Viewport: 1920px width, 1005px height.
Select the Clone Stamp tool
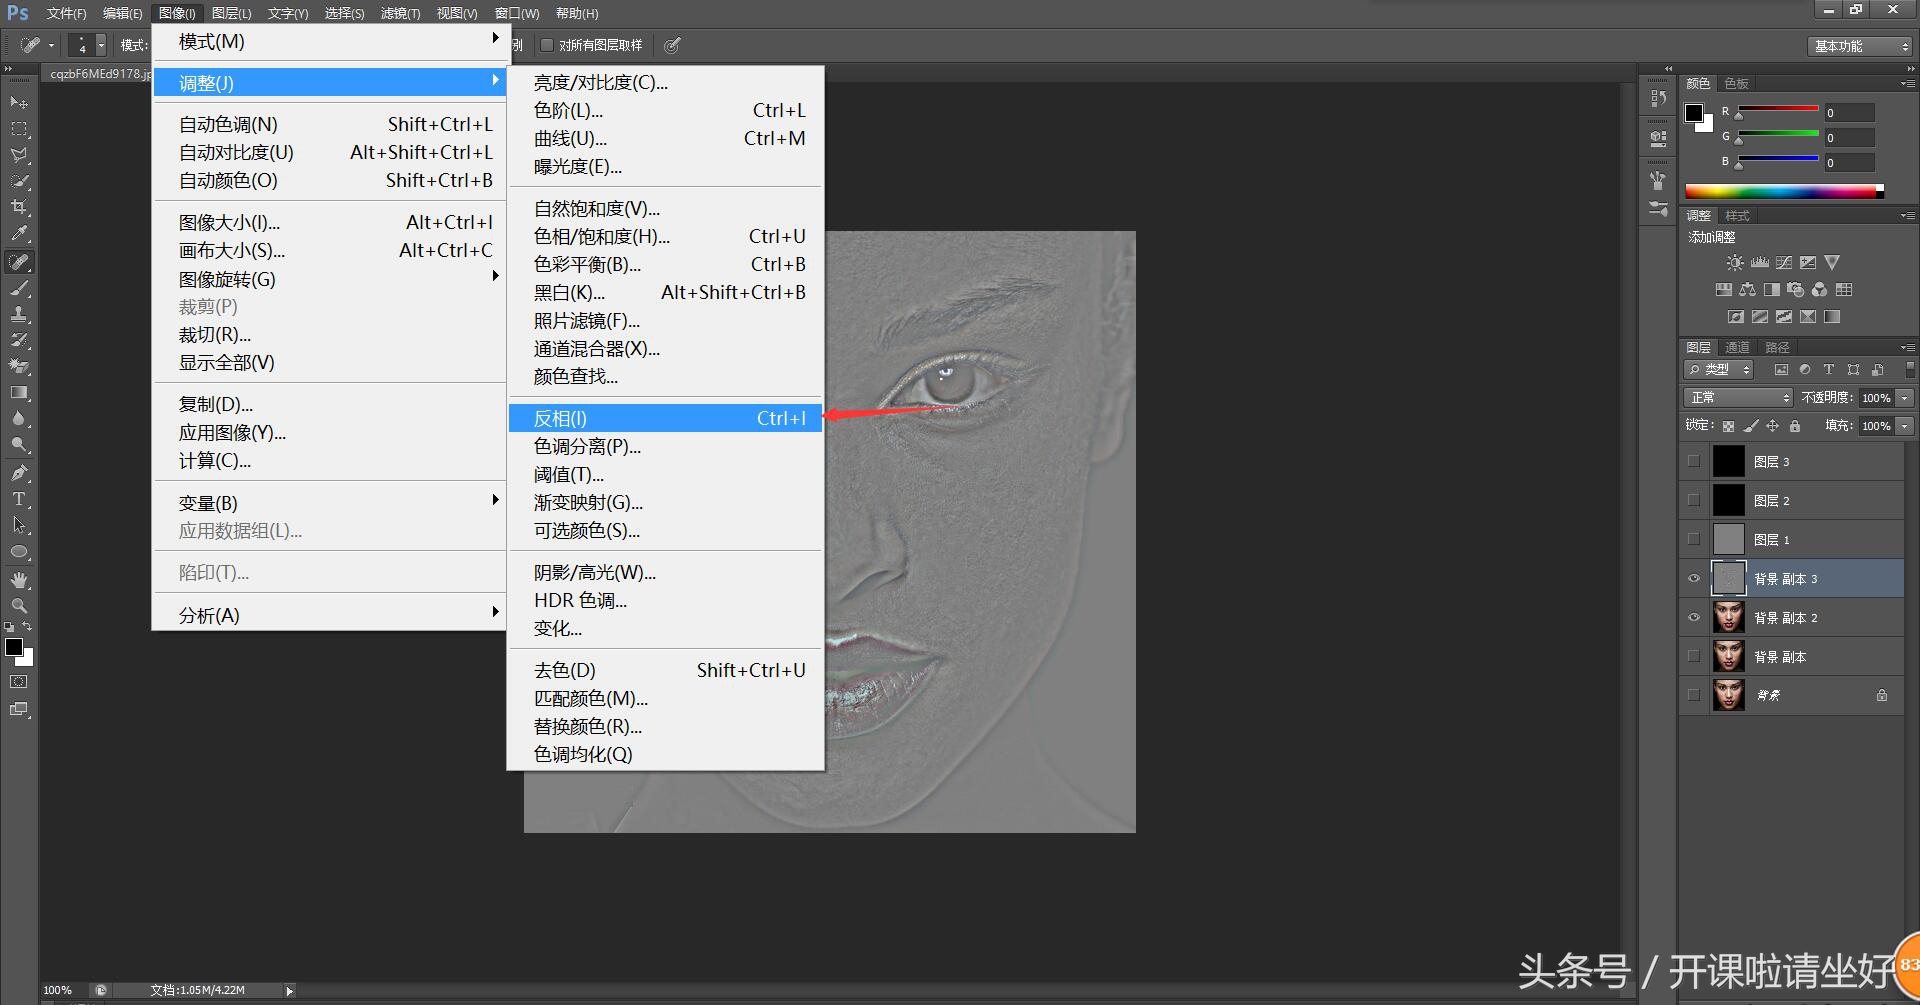(x=19, y=314)
